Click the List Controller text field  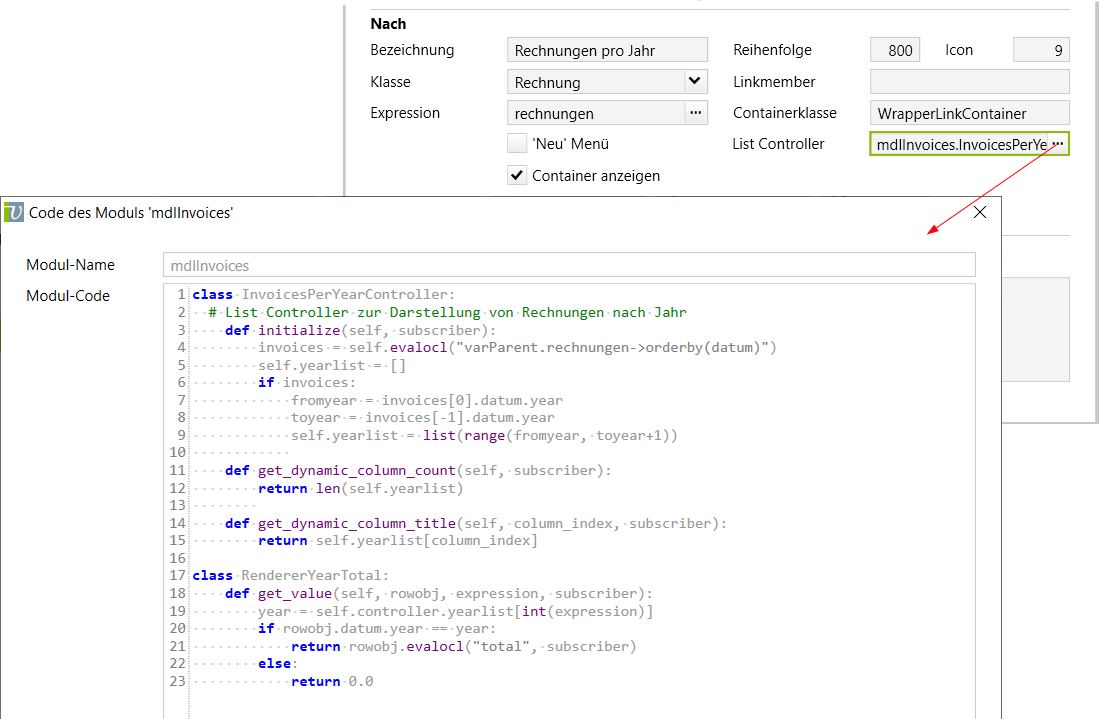click(x=958, y=145)
